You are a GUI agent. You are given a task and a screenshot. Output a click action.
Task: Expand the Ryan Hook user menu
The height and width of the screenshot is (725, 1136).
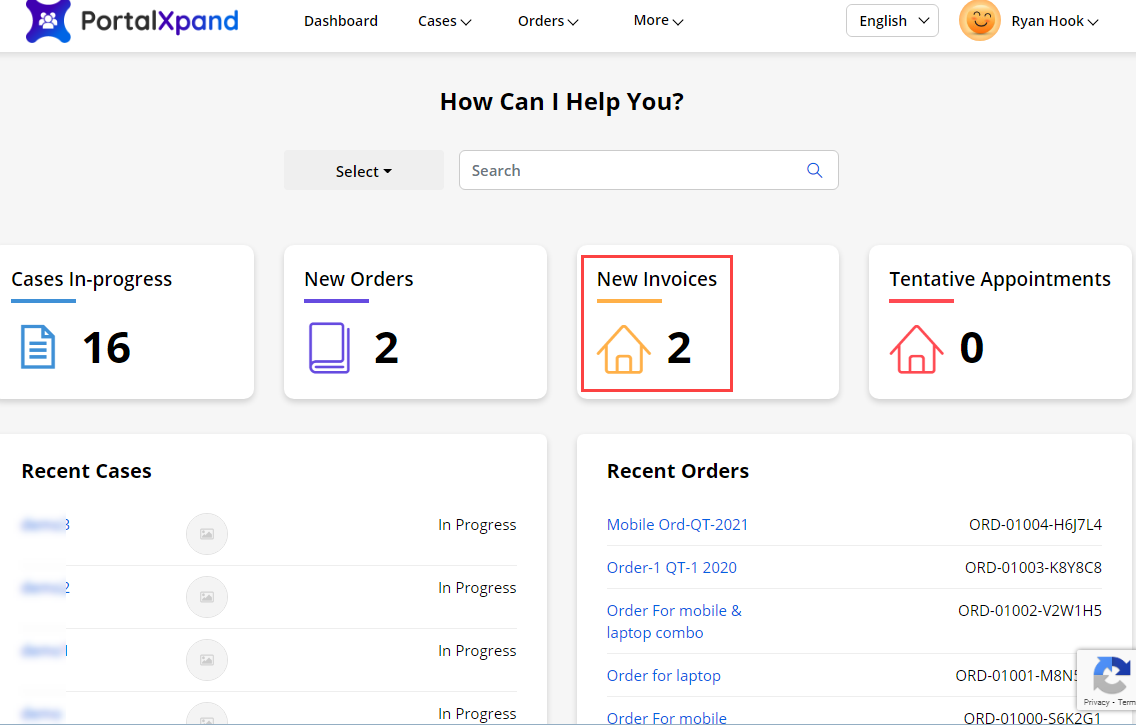[x=1054, y=21]
